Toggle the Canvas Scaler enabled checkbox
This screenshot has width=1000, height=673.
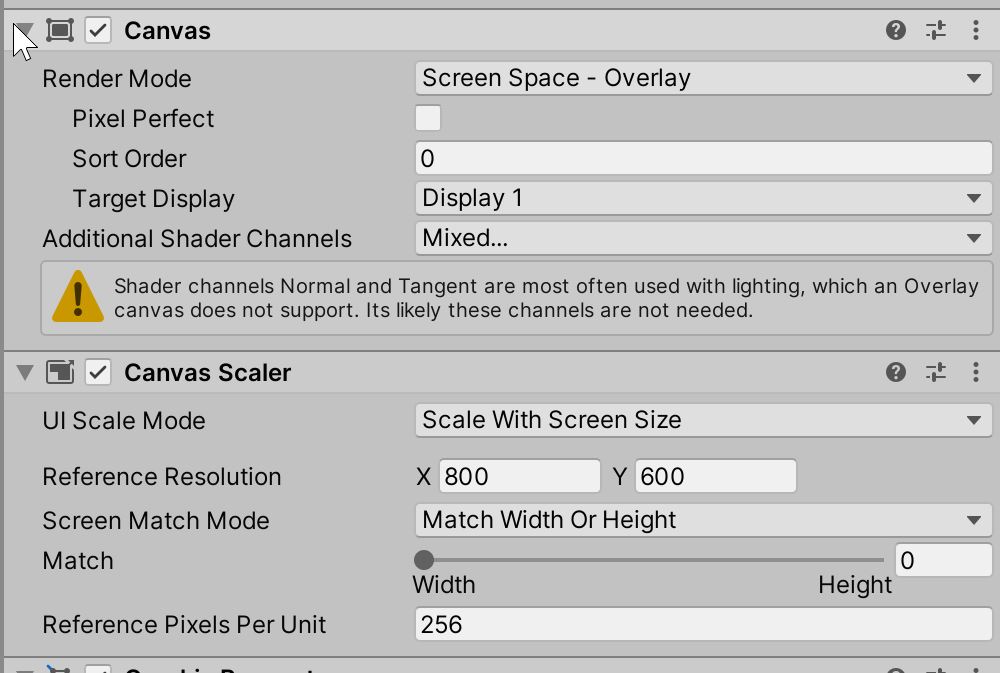click(95, 372)
